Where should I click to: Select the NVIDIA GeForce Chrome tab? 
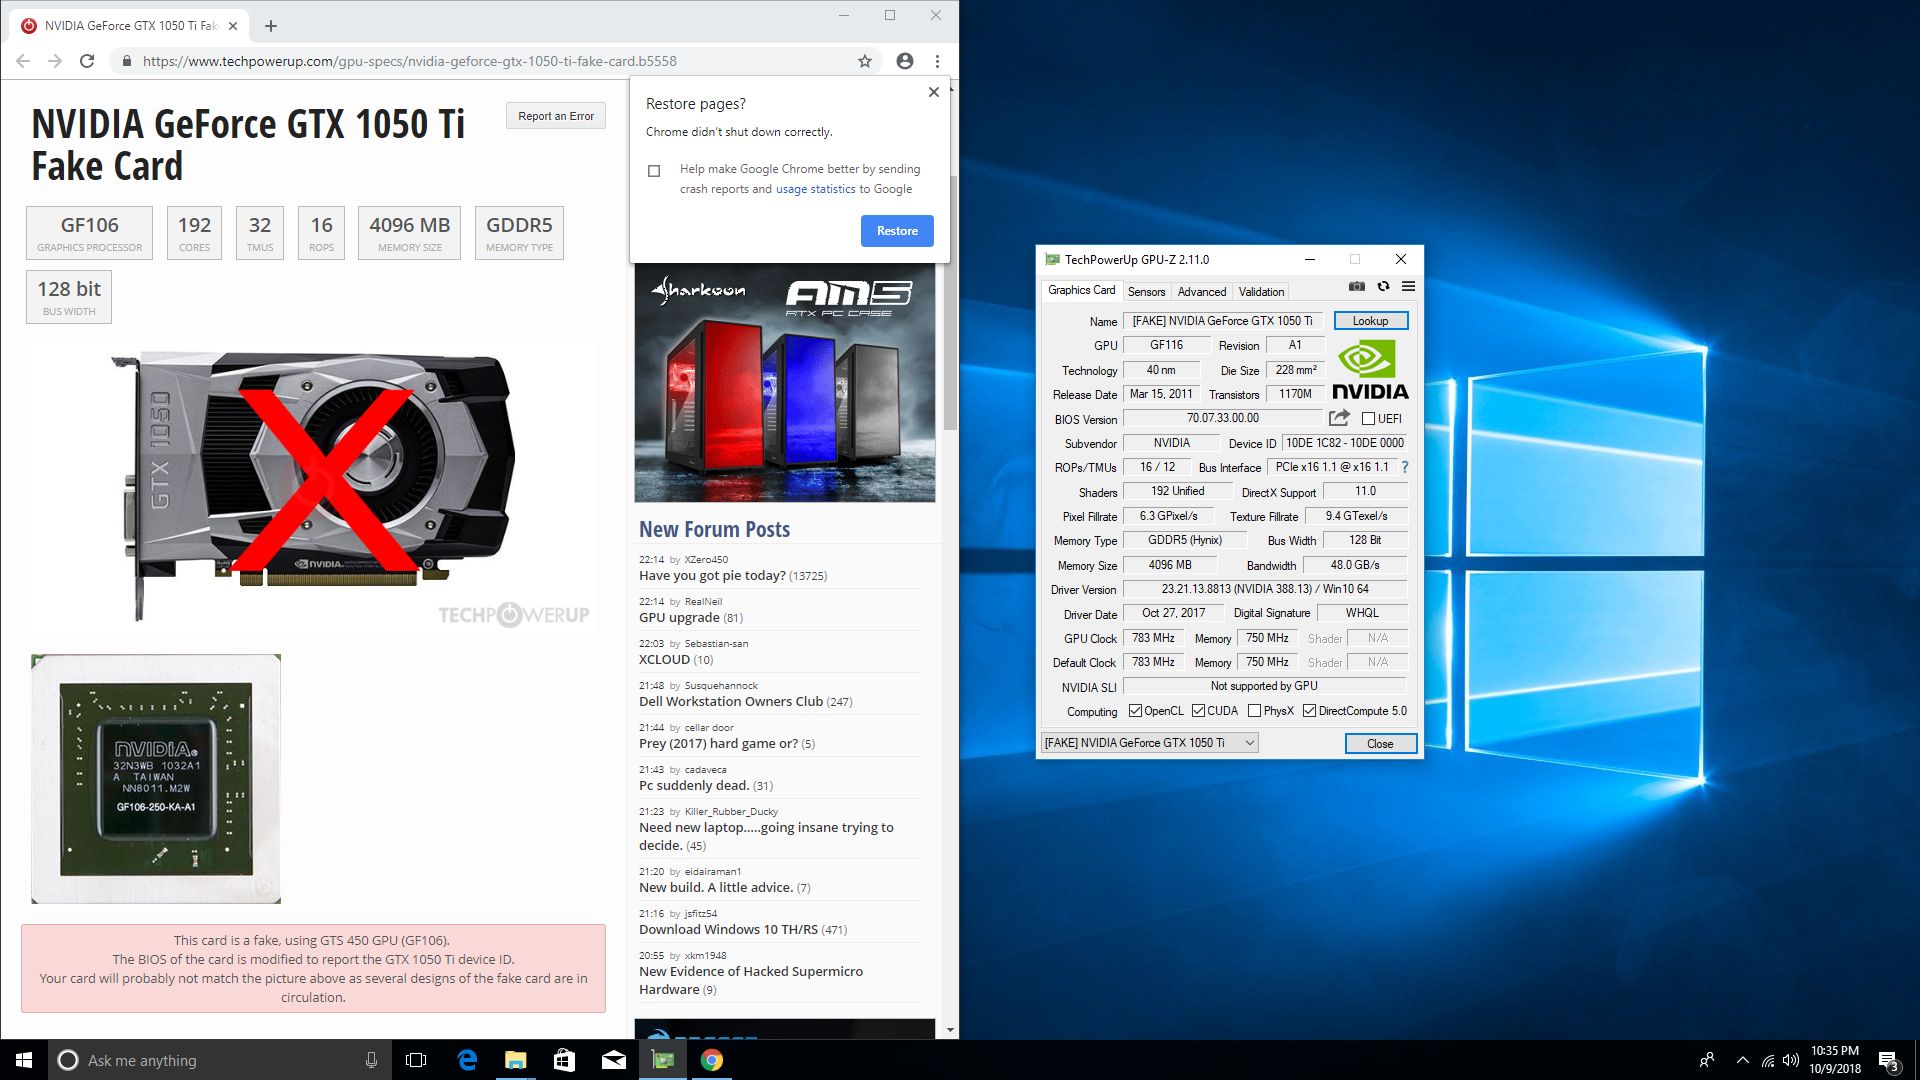[x=130, y=26]
